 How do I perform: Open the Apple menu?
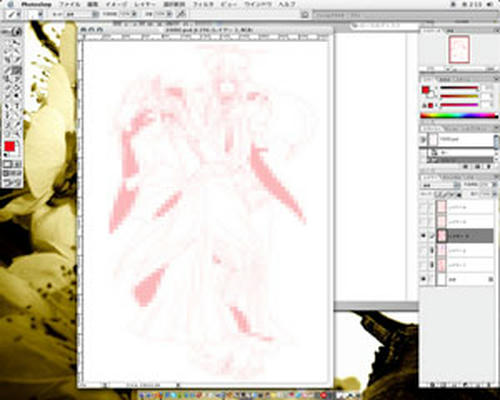point(10,5)
